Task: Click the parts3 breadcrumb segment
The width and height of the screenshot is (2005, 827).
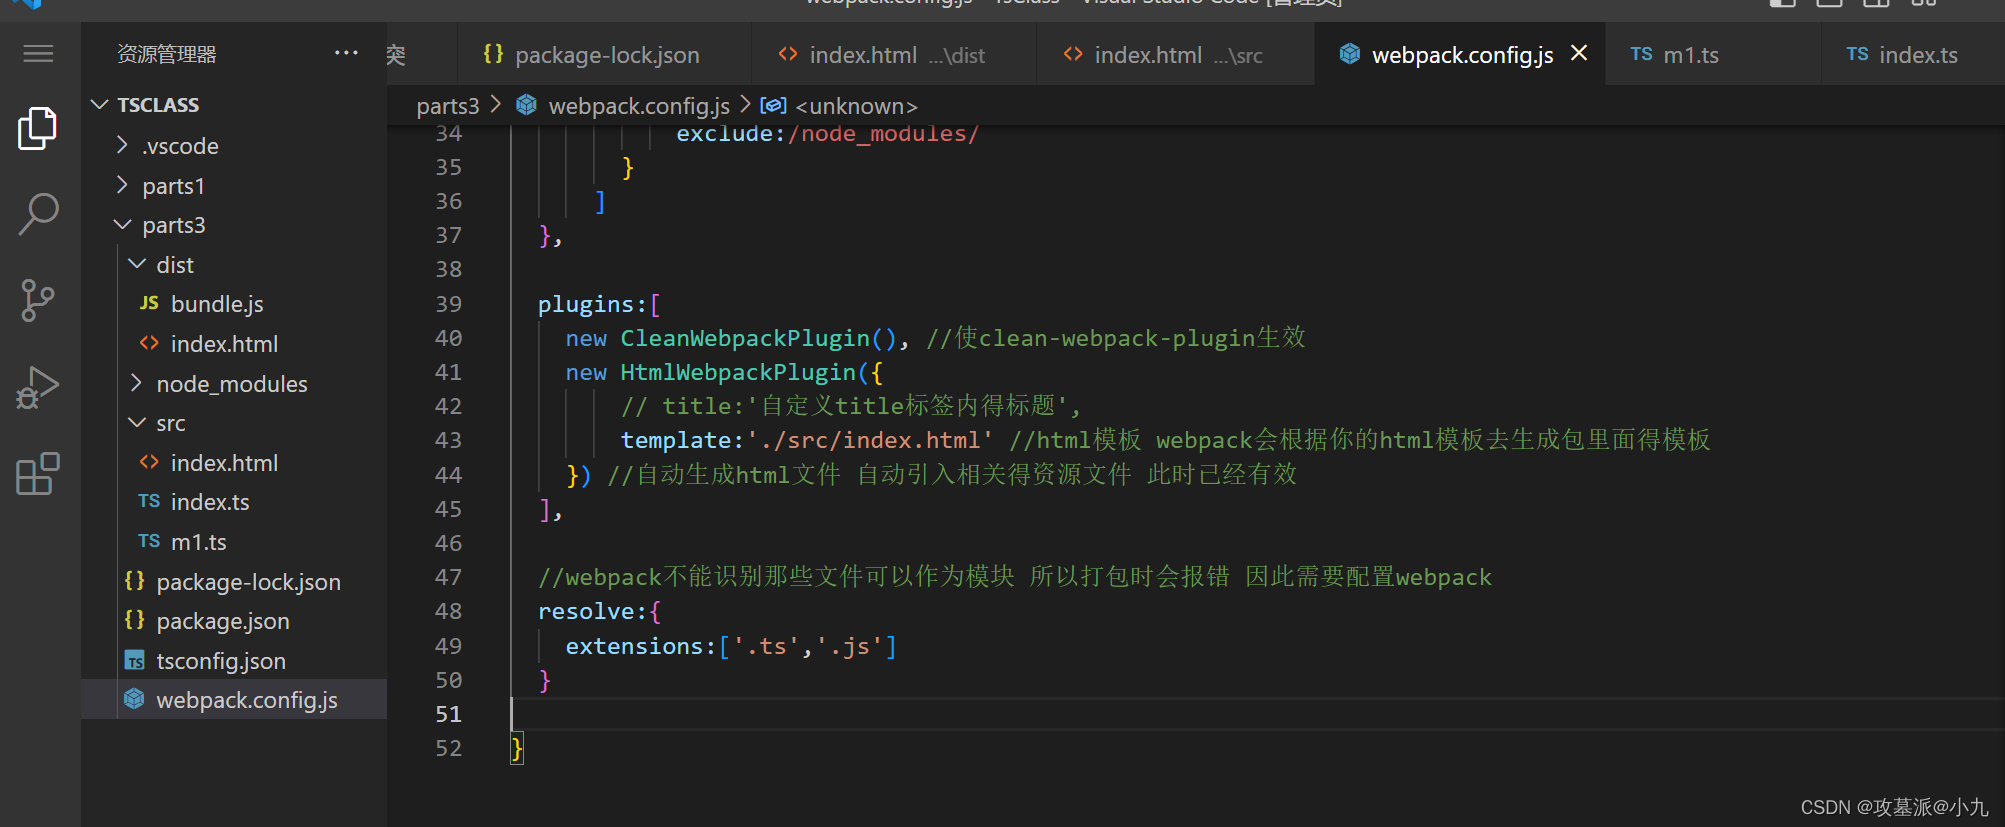Action: point(448,106)
